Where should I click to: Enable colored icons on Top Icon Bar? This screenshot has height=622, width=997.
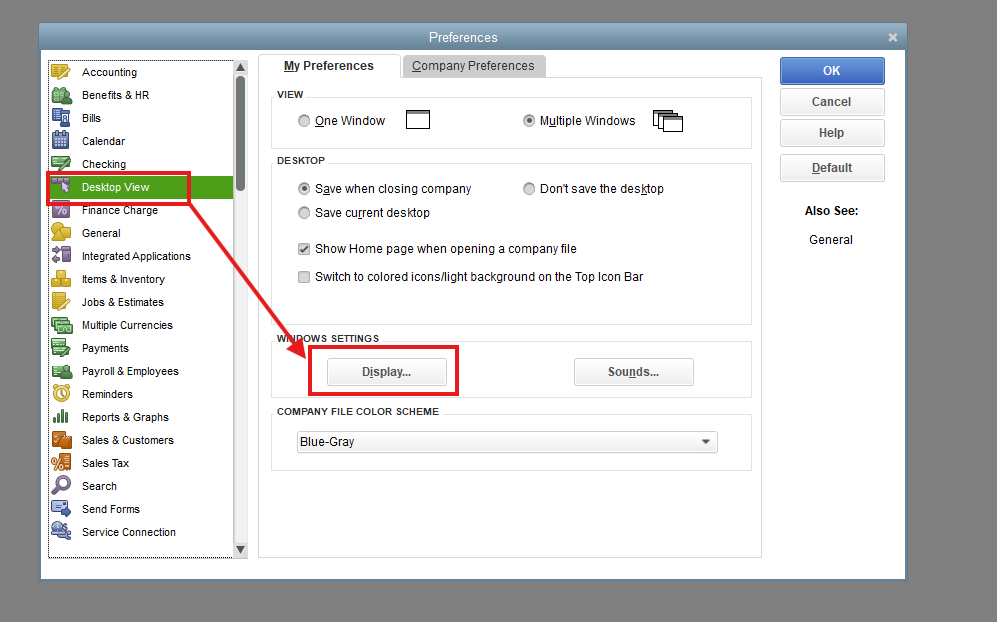304,277
